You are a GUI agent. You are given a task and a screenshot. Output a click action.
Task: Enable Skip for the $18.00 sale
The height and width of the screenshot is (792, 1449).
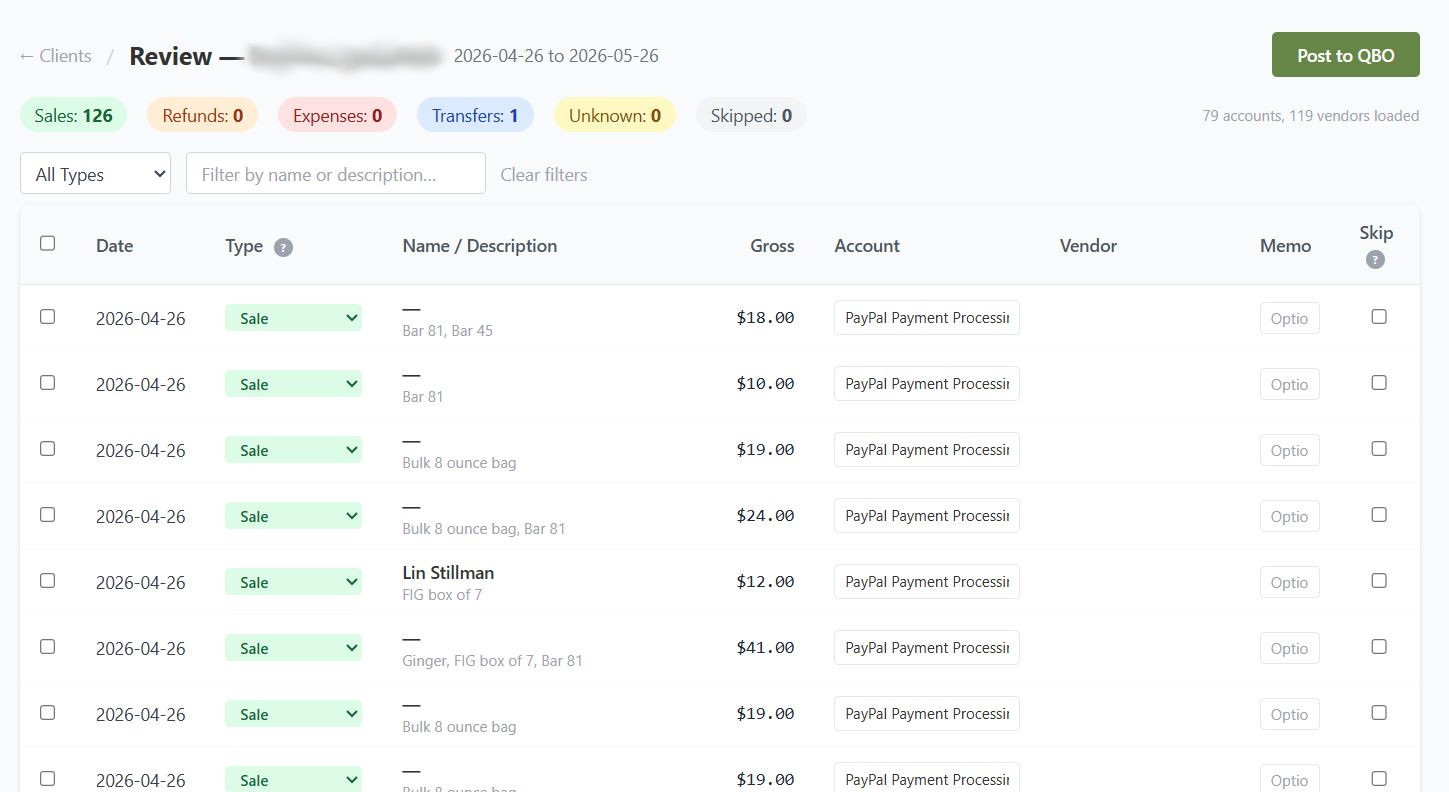pos(1379,316)
